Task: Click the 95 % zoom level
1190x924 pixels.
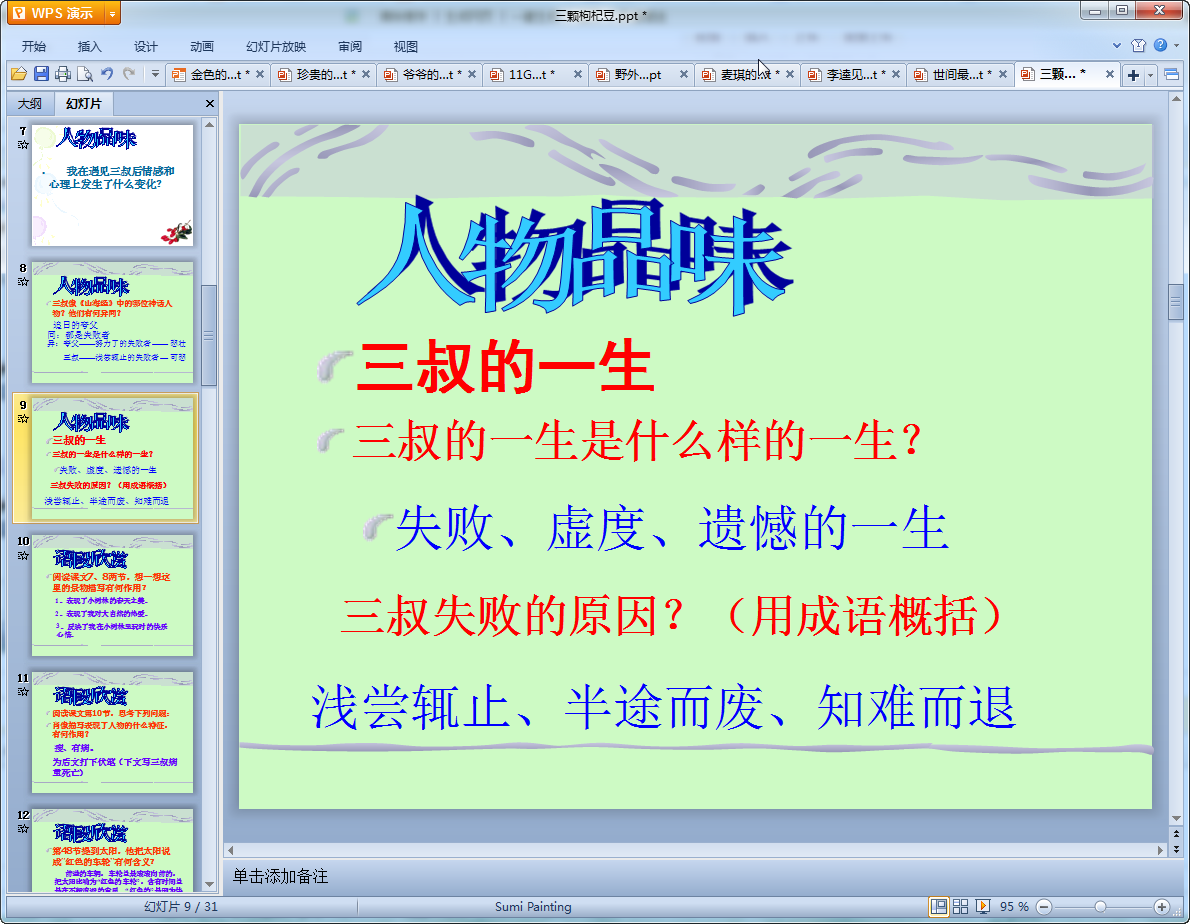Action: (x=1014, y=907)
